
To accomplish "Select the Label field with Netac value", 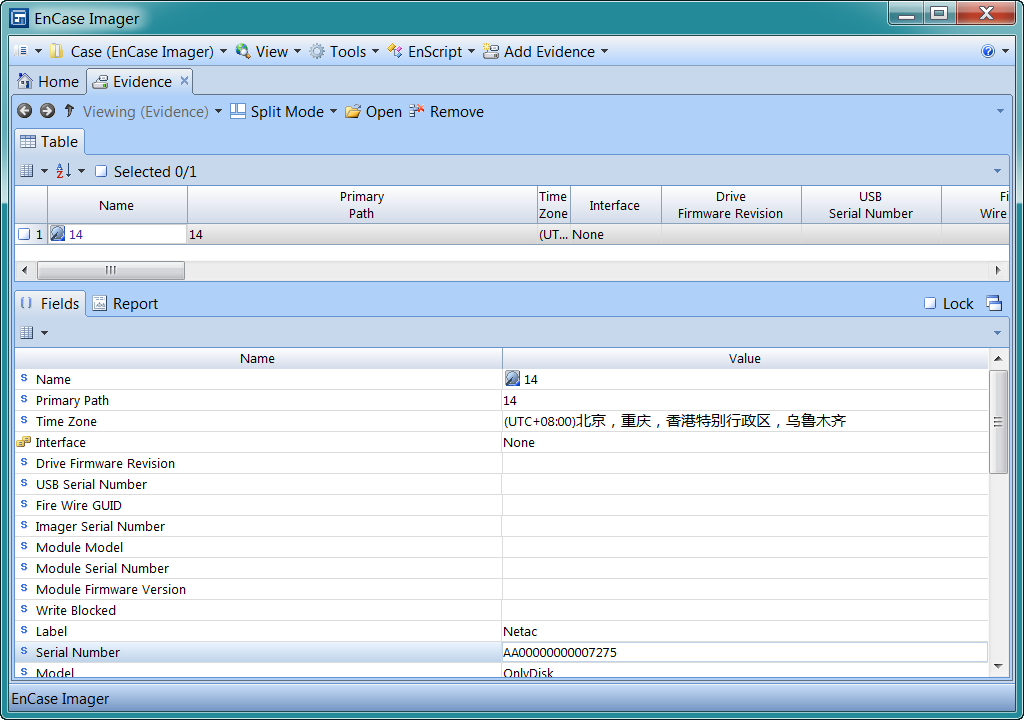I will tap(502, 631).
